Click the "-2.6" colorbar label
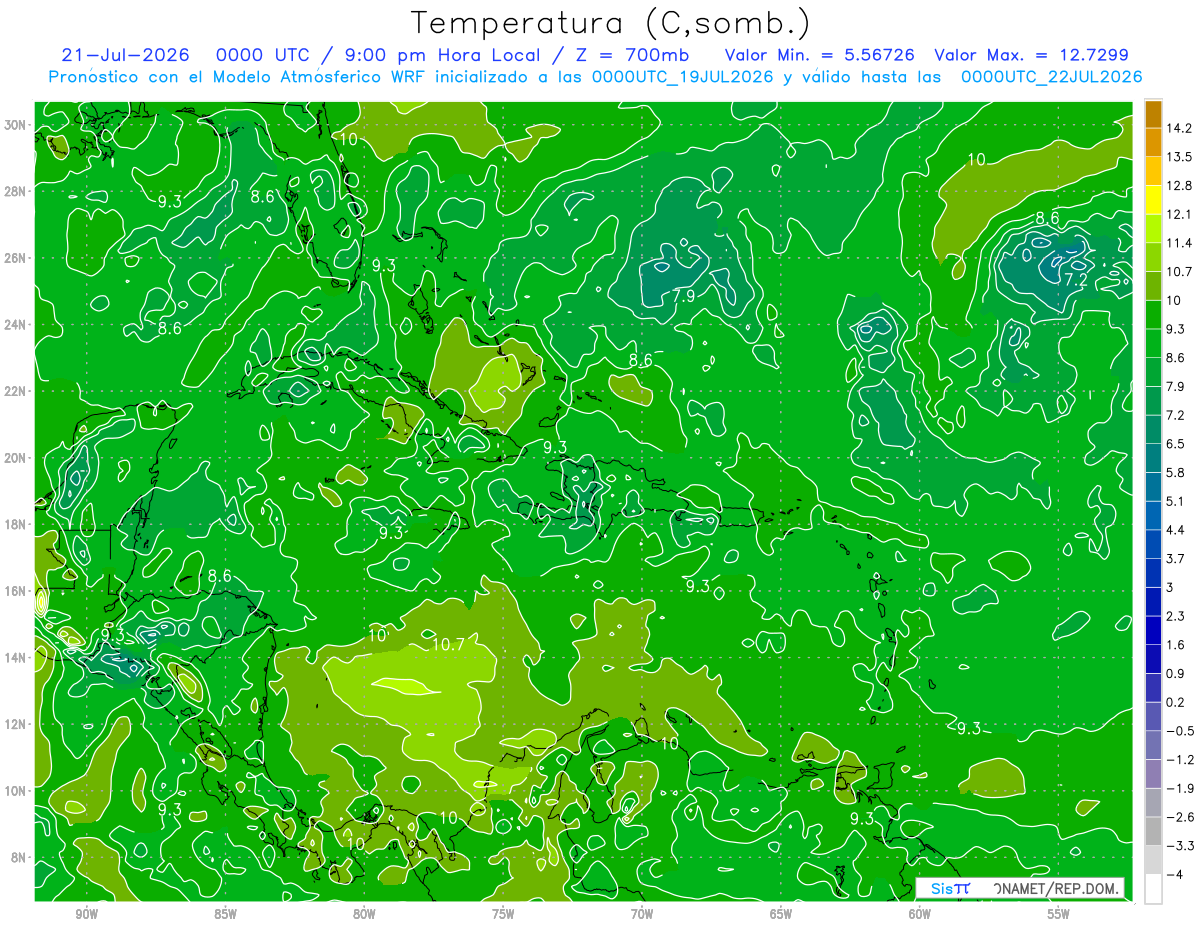Screen dimensions: 1200x927 [1180, 817]
